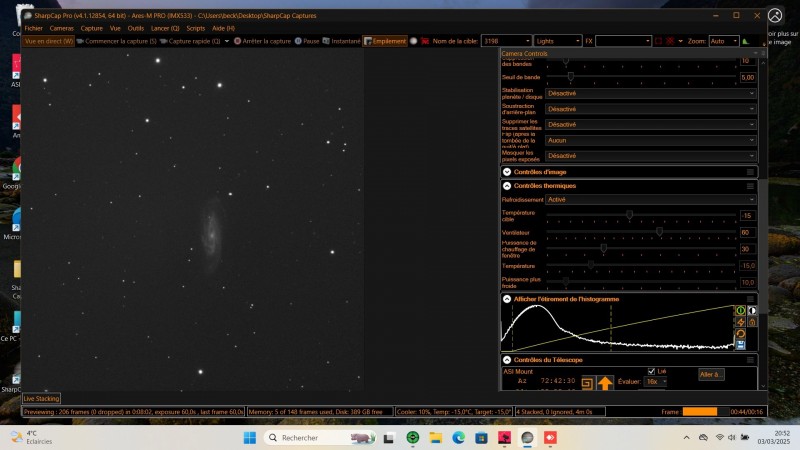Click the spiral search icon in telescope controls
The width and height of the screenshot is (800, 450).
588,382
